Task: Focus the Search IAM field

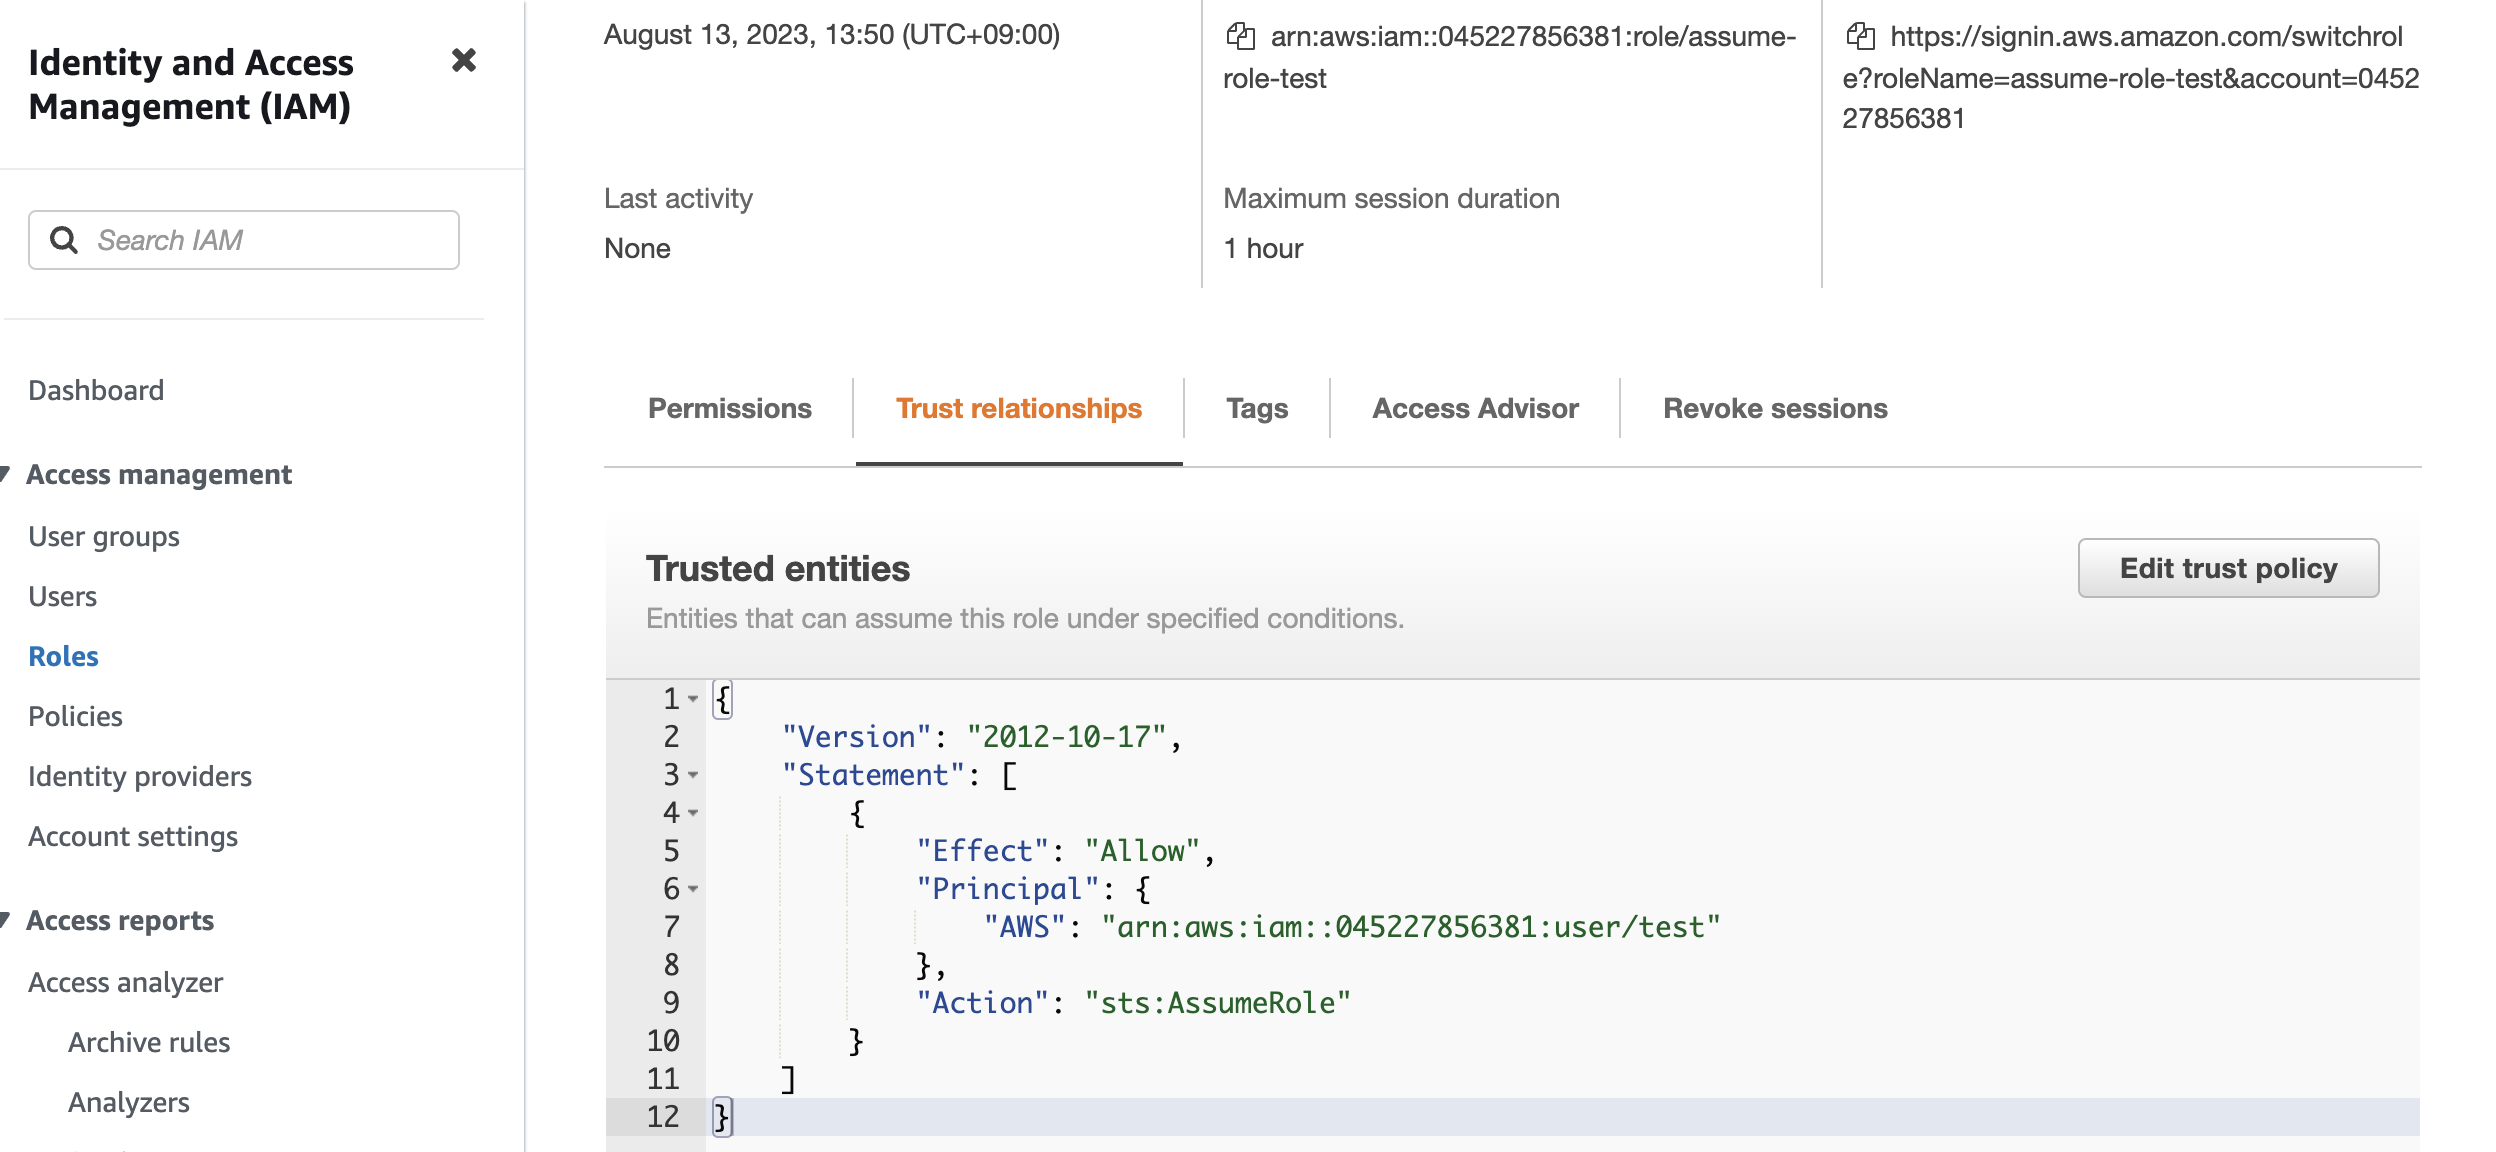Action: [x=270, y=240]
